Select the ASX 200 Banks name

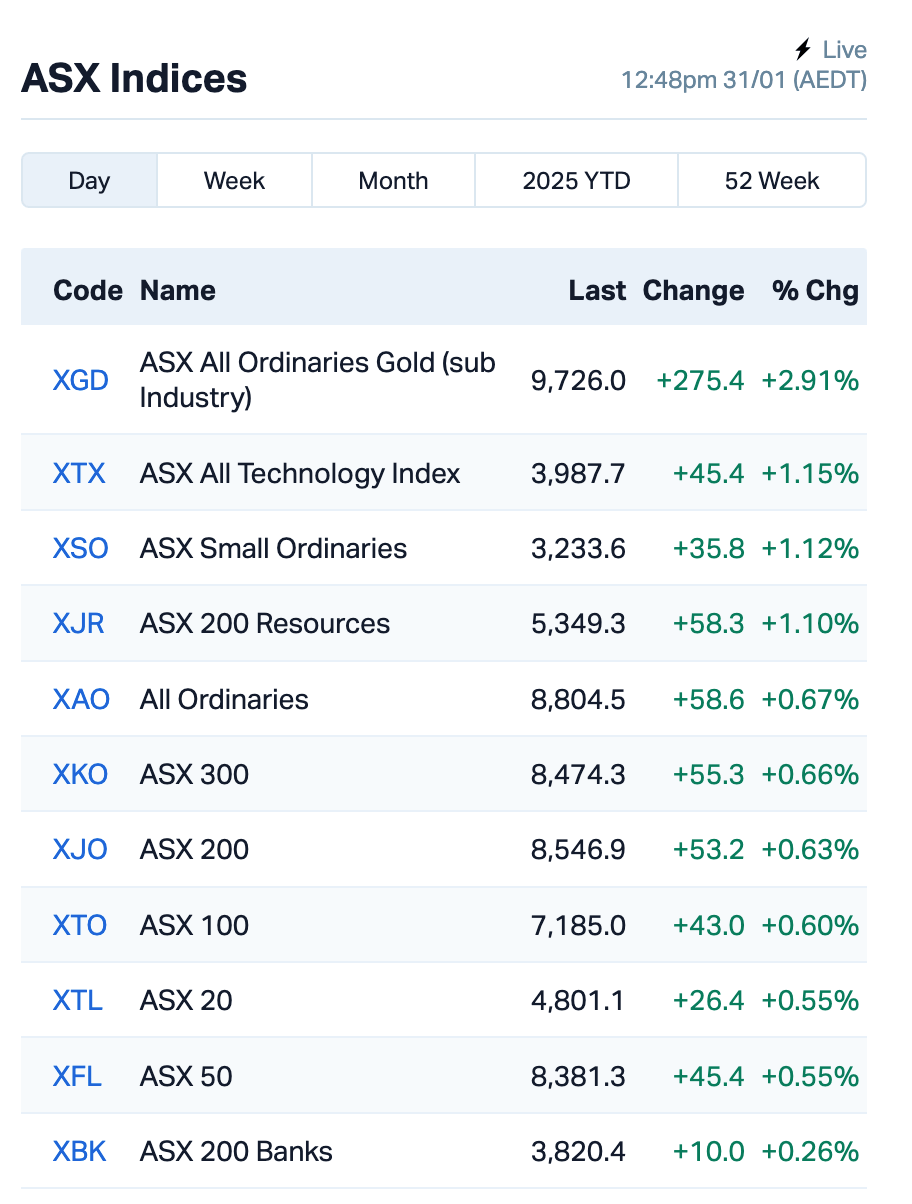tap(236, 1152)
